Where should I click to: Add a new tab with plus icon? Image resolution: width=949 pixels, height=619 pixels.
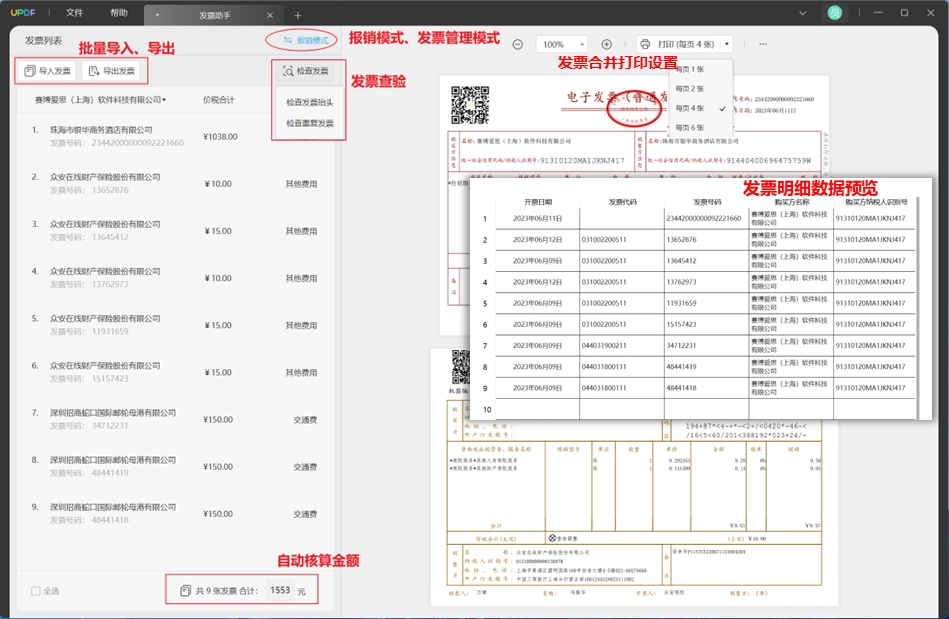[x=298, y=15]
